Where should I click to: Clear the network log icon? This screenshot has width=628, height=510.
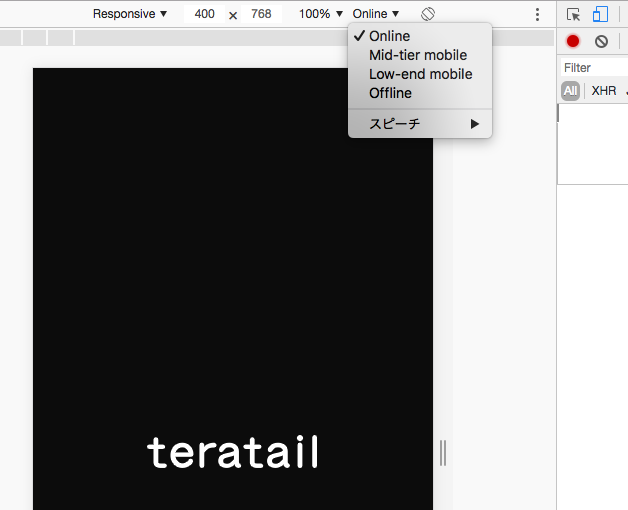[601, 41]
